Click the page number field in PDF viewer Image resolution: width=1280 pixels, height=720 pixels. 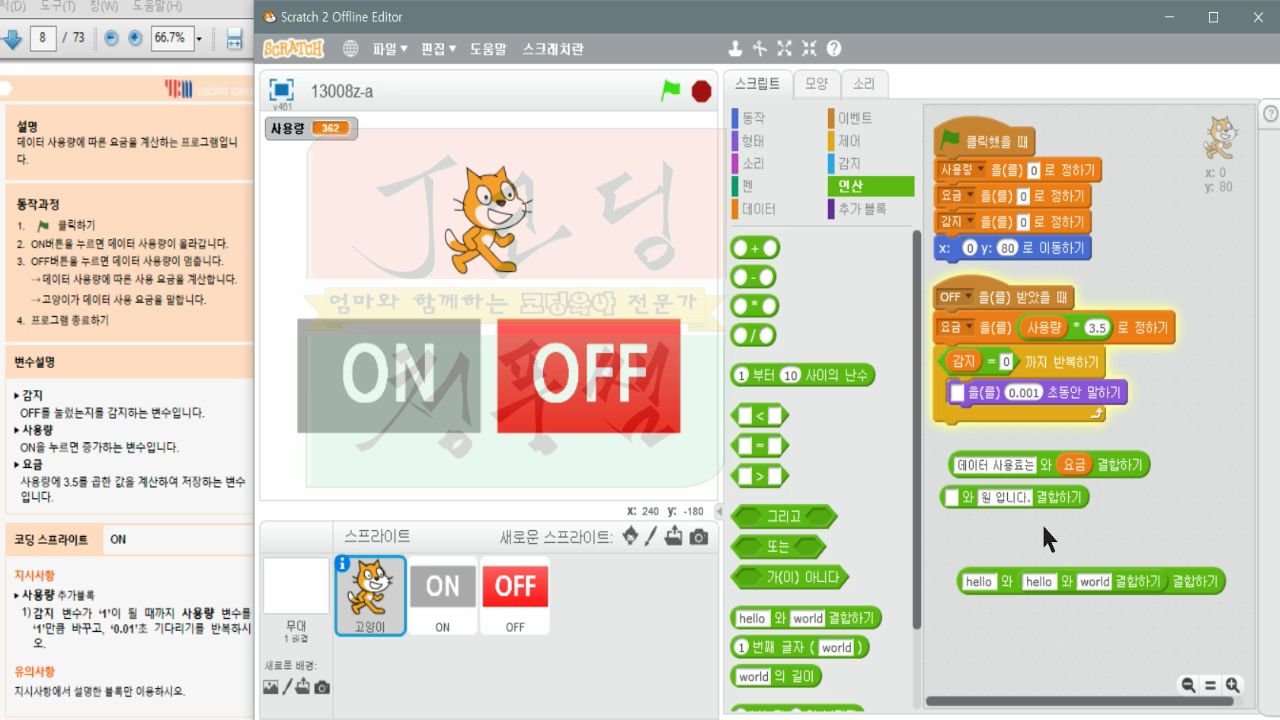click(43, 38)
